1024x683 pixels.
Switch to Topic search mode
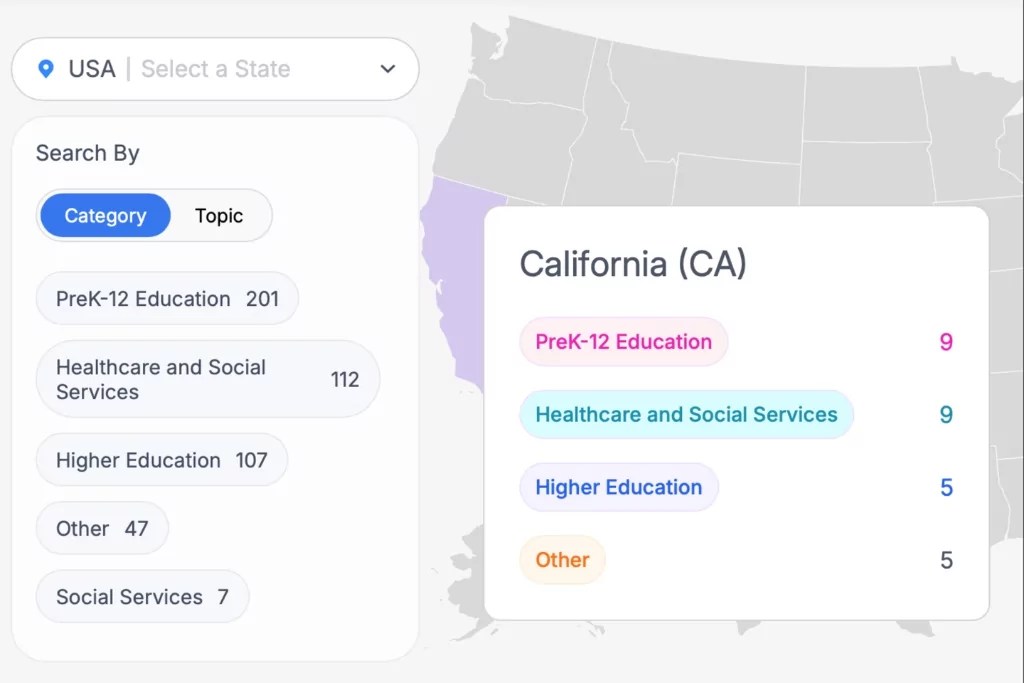tap(219, 216)
